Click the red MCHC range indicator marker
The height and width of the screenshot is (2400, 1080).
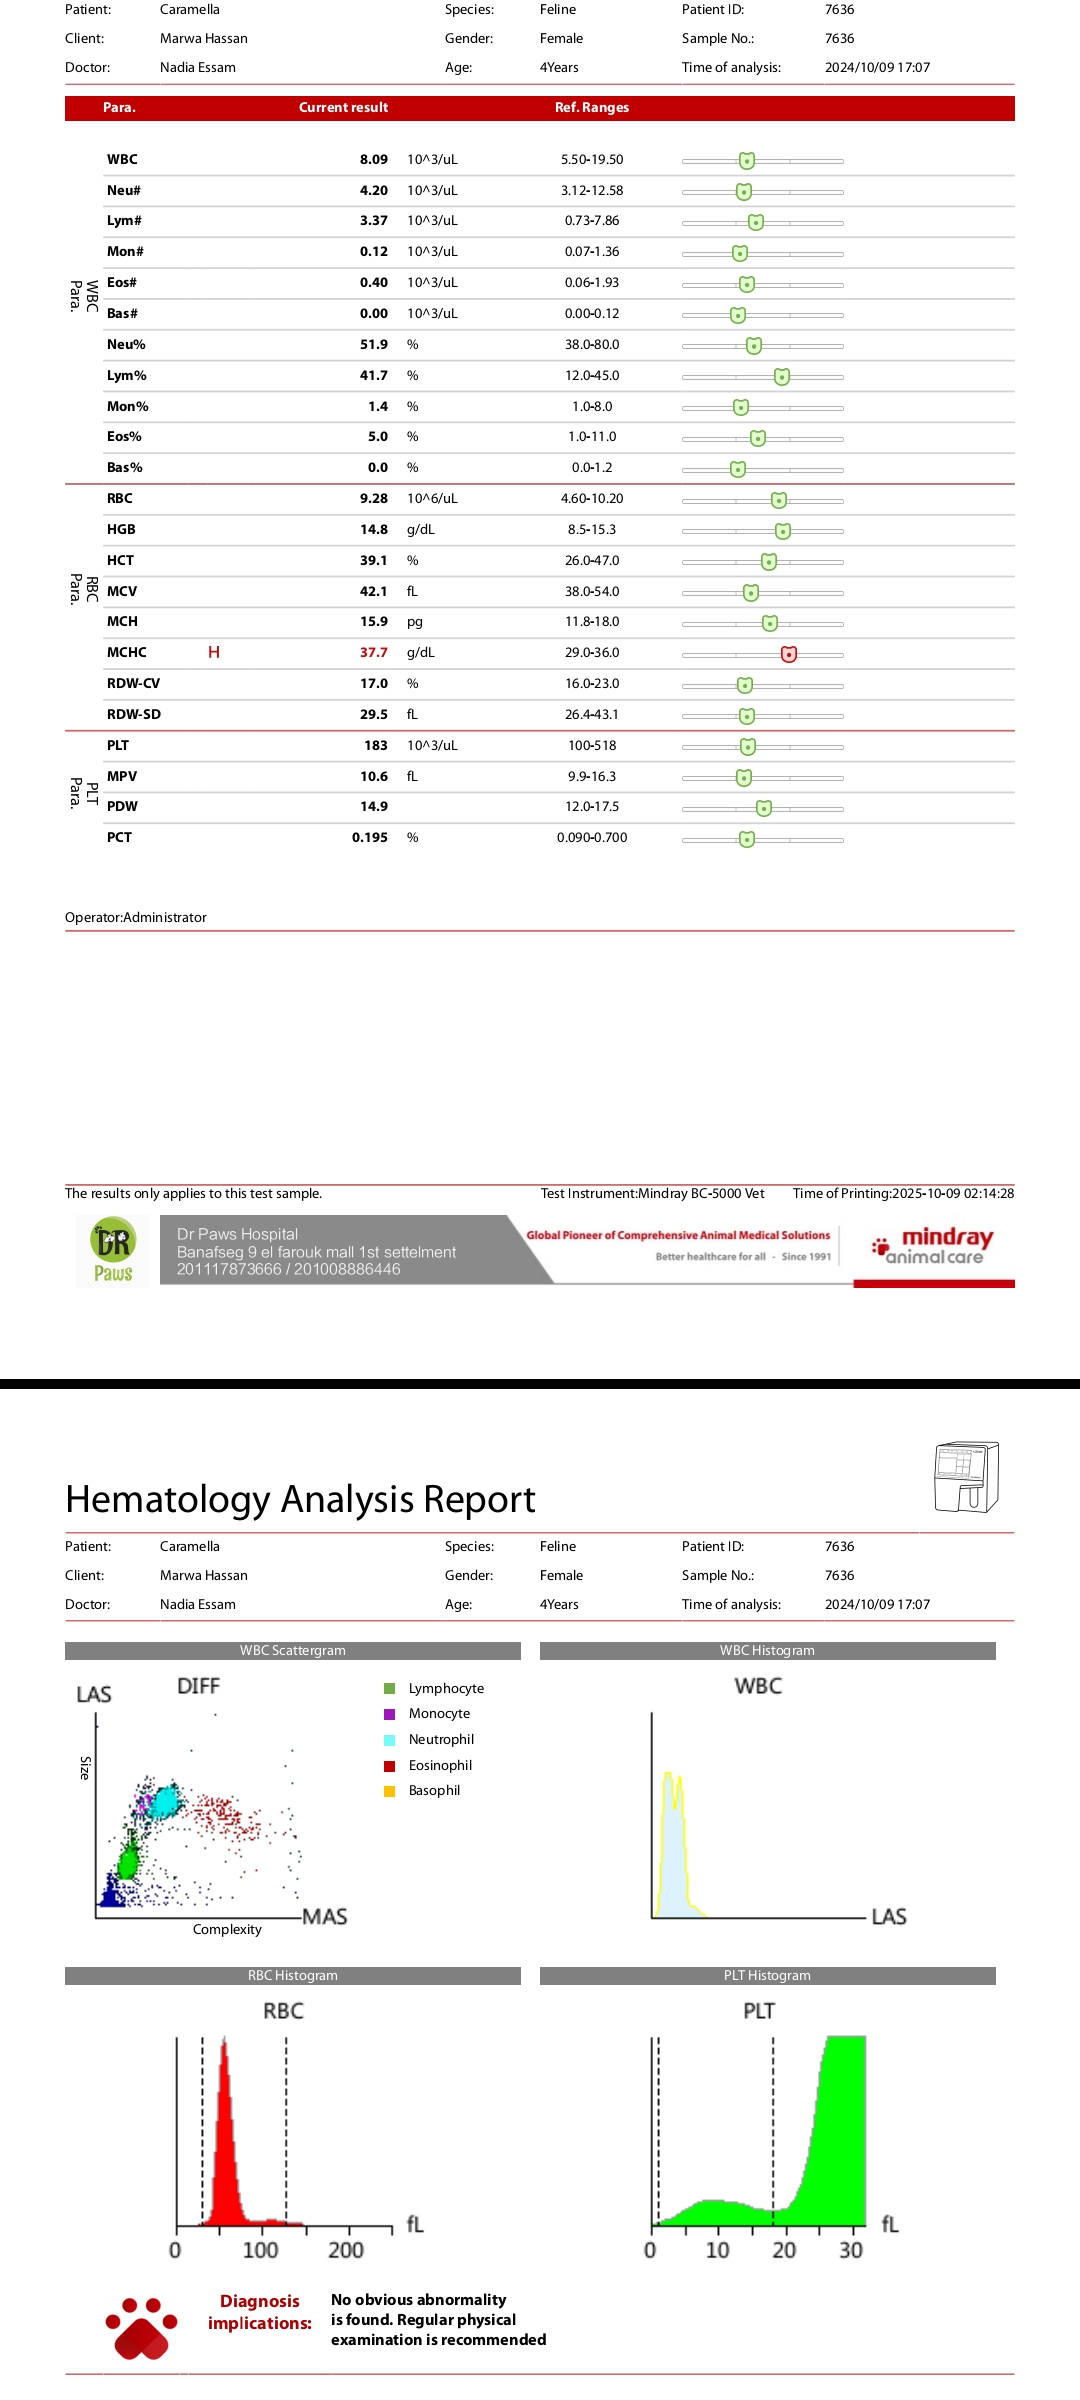(x=789, y=654)
